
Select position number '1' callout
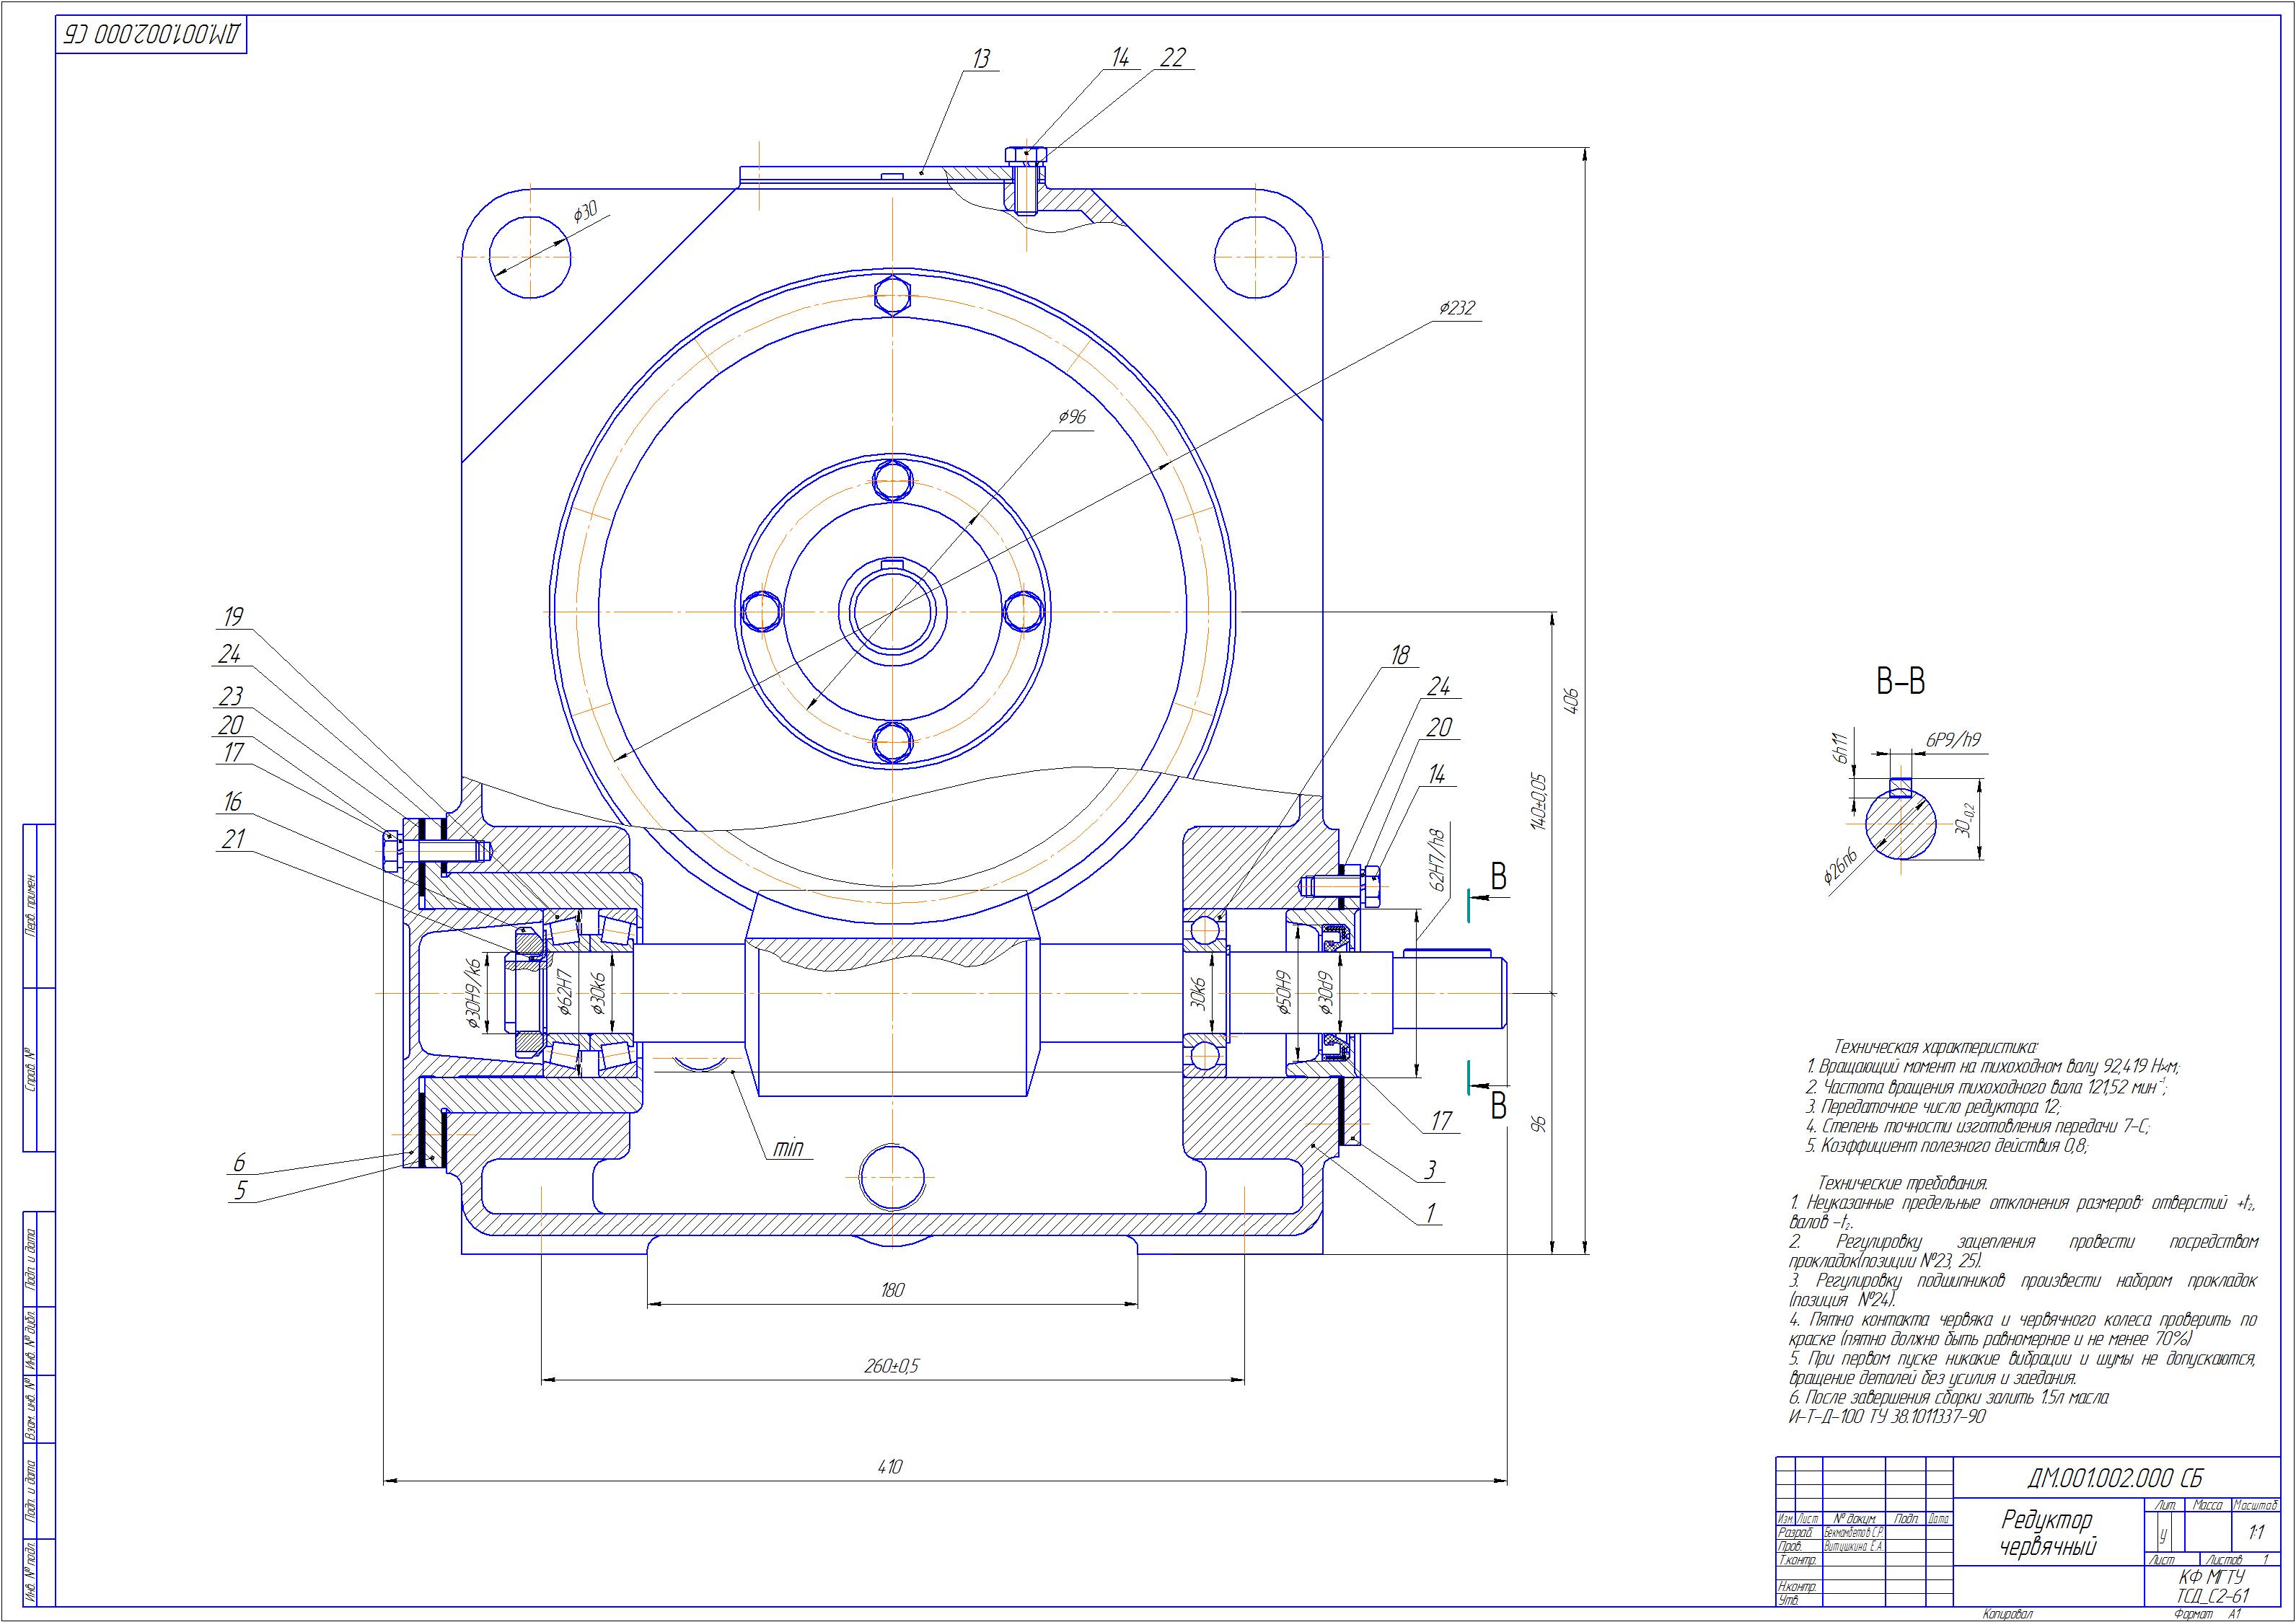pos(1431,1213)
